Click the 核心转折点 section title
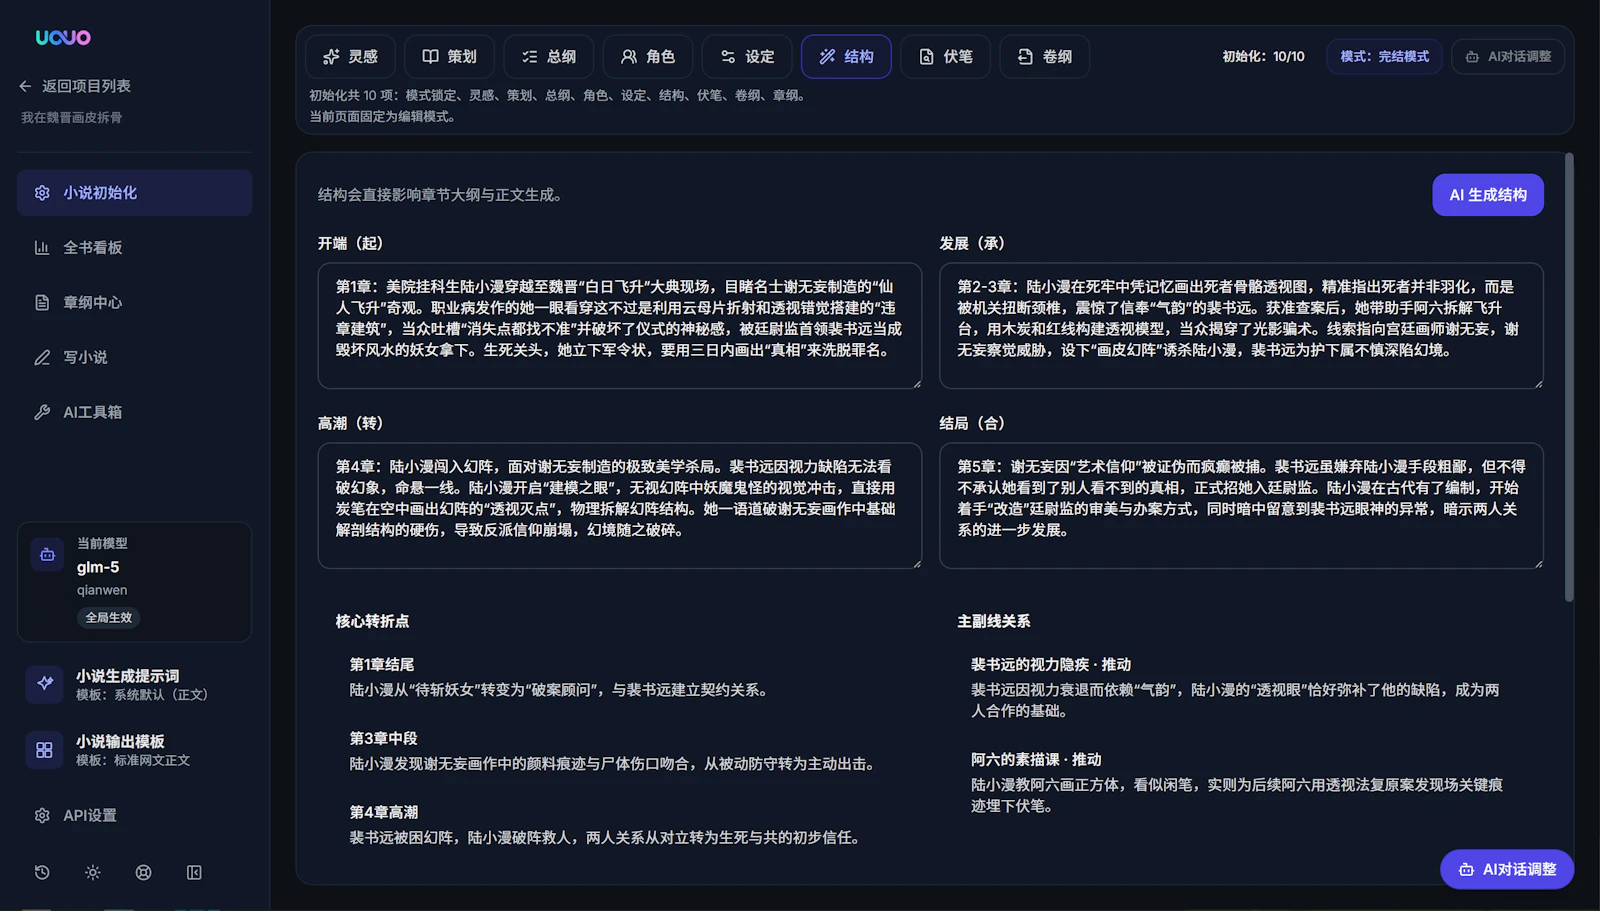This screenshot has width=1600, height=911. point(372,622)
